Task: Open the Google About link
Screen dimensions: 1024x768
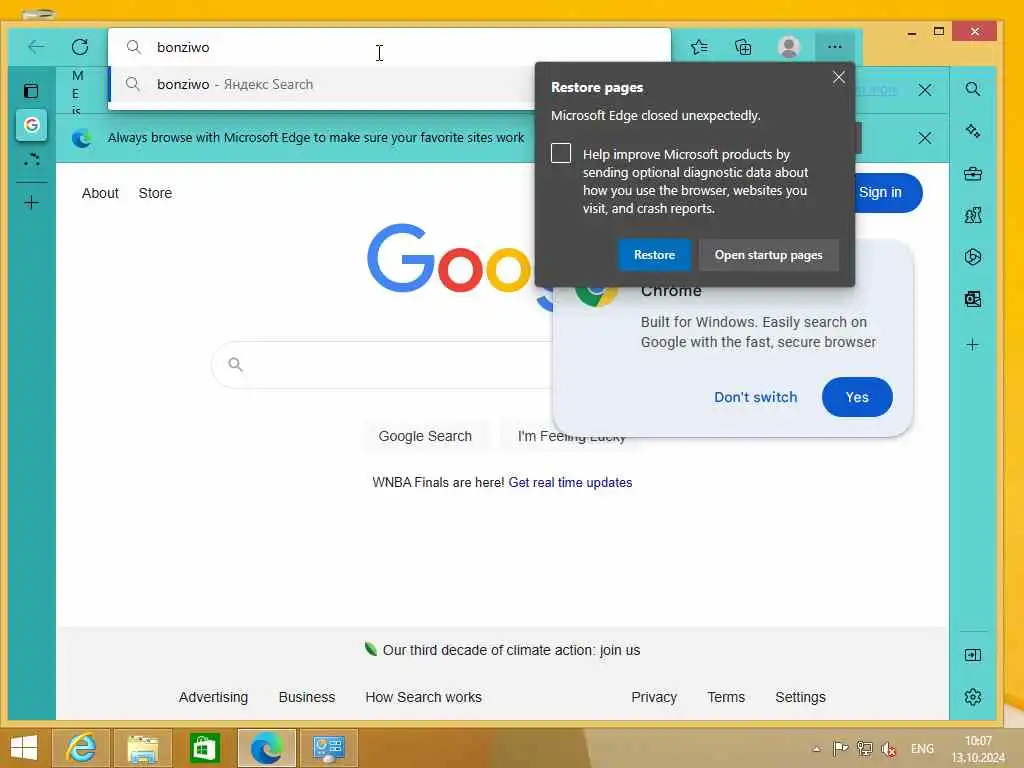Action: (x=100, y=193)
